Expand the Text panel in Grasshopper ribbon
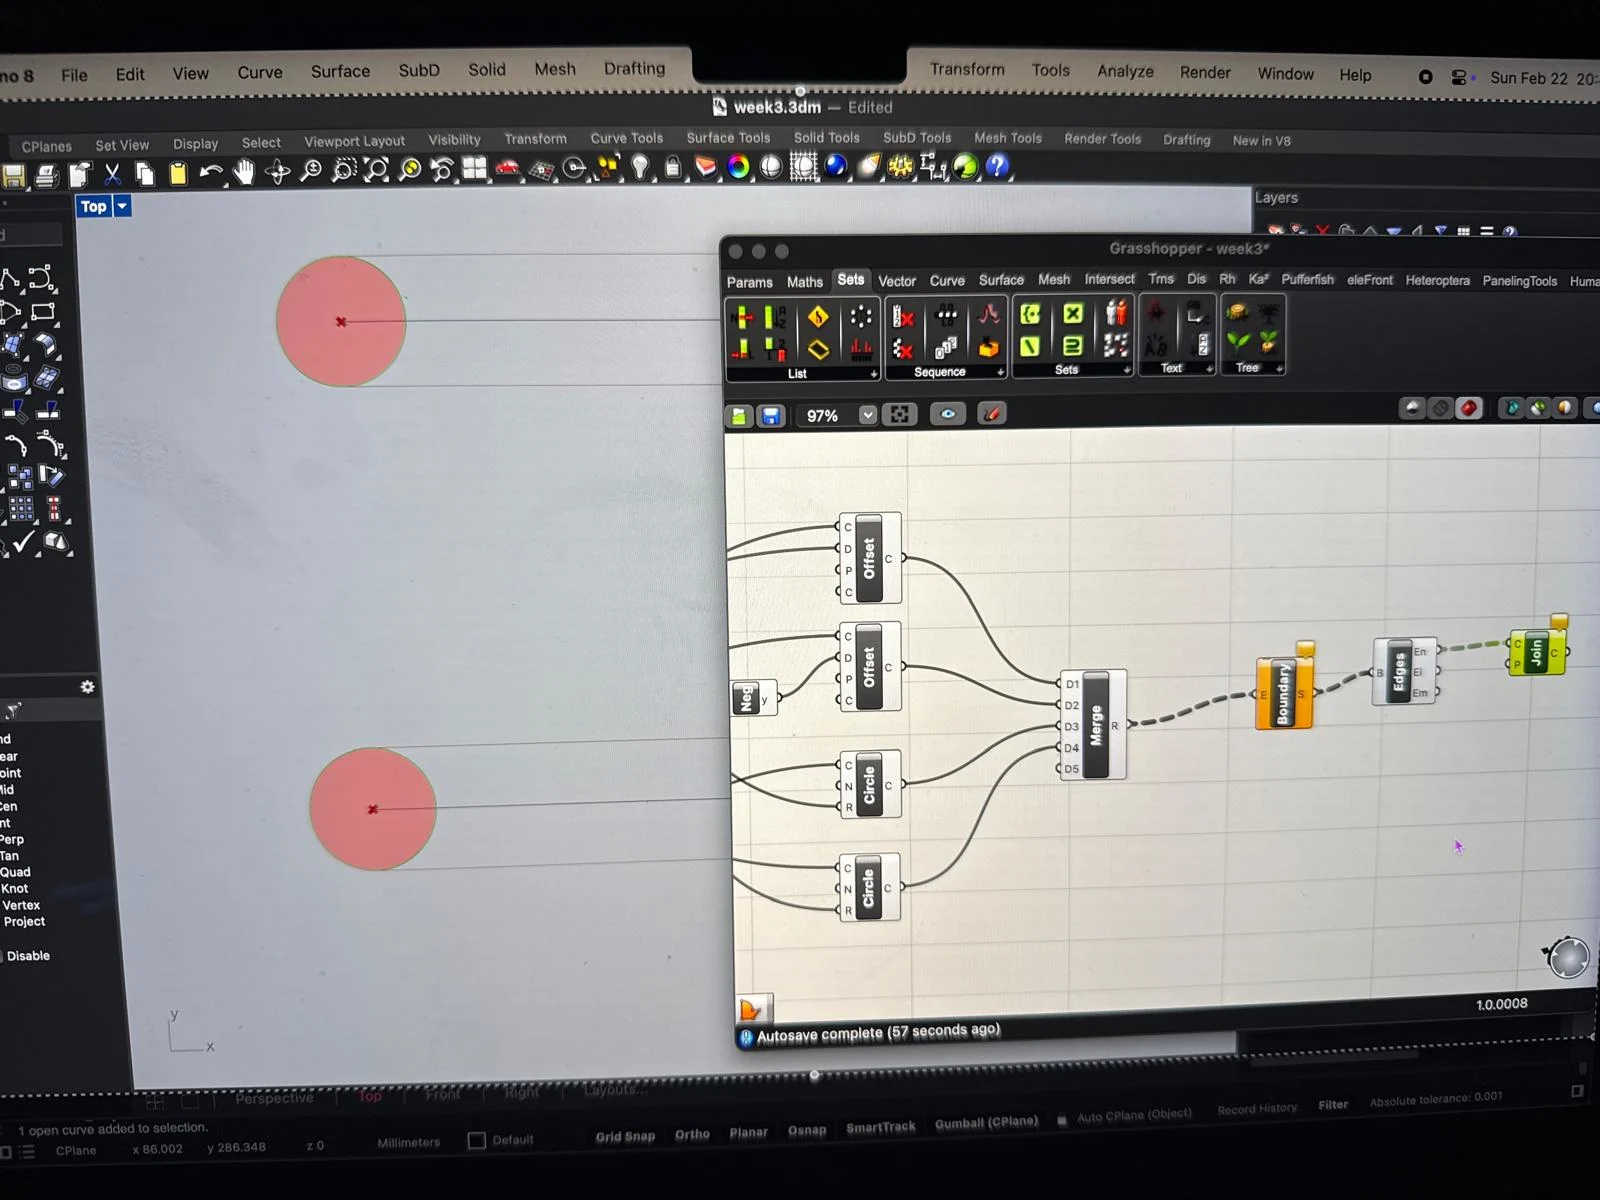The image size is (1600, 1200). pyautogui.click(x=1209, y=369)
